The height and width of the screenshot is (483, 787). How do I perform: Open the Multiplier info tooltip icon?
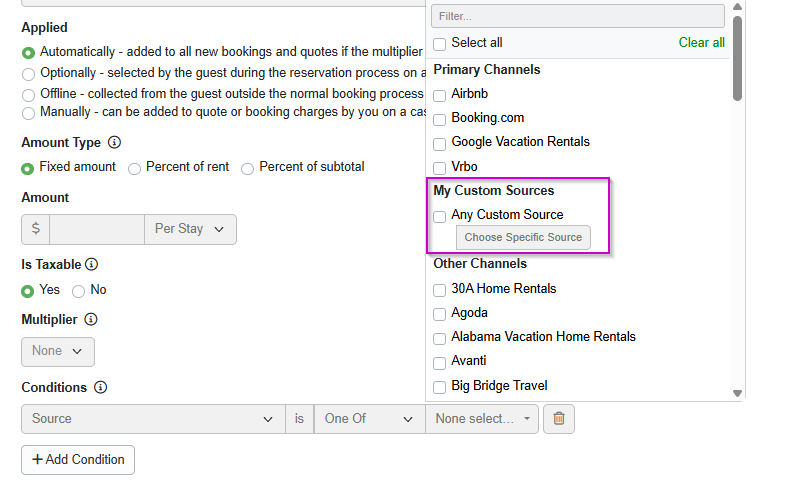coord(91,319)
